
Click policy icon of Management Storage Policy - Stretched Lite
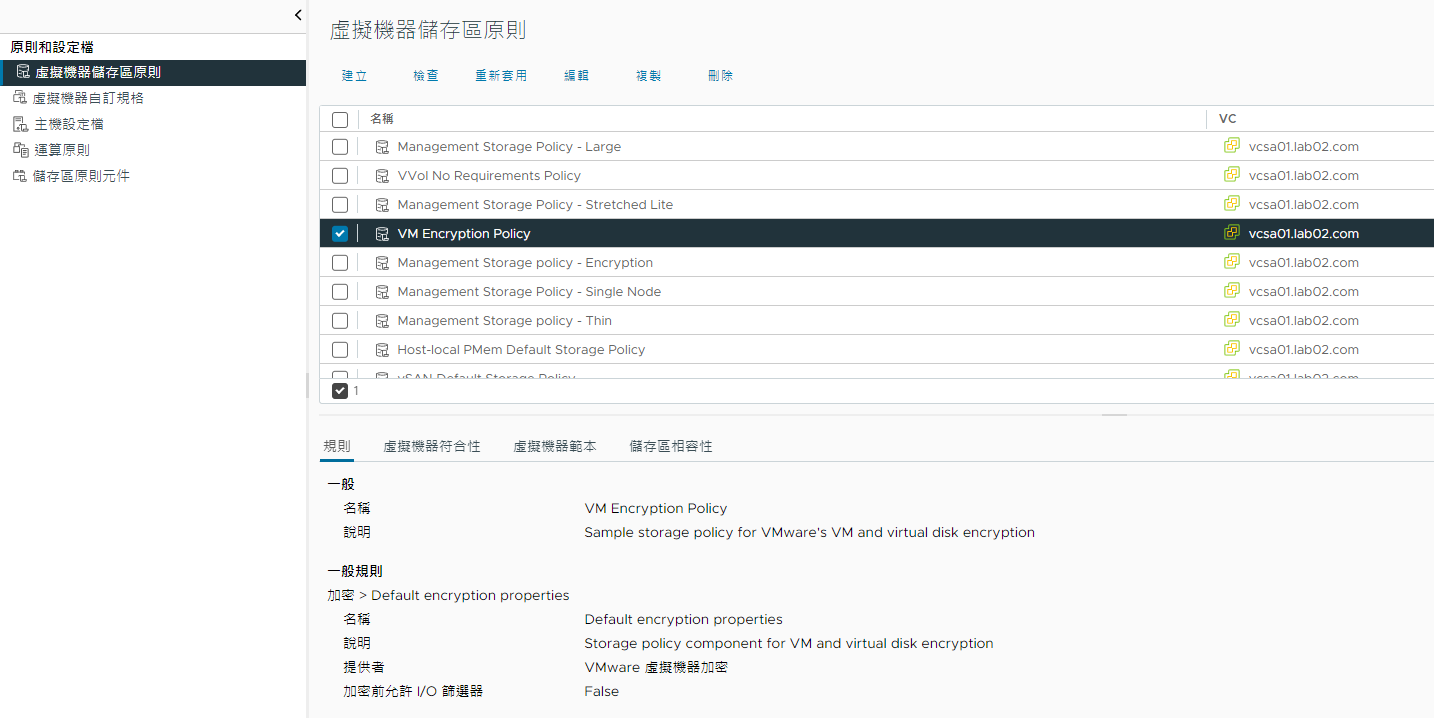coord(382,205)
